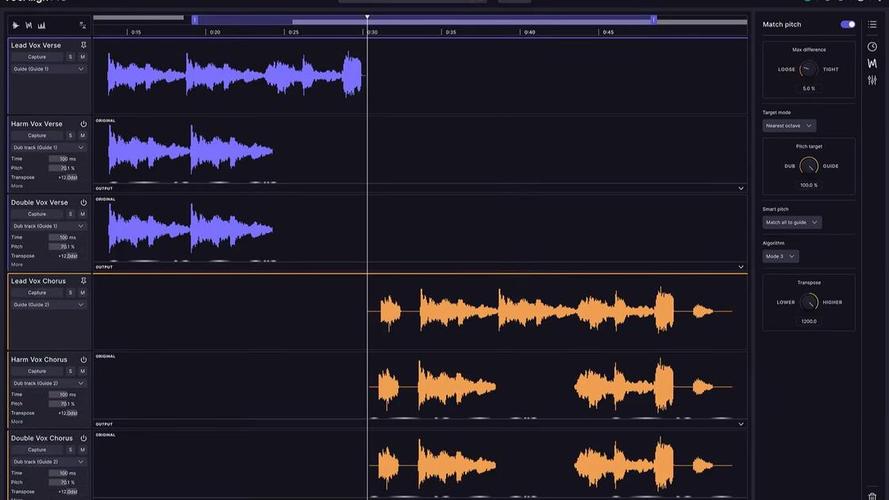
Task: Capture audio for Harm Vox Chorus
Action: click(x=37, y=371)
